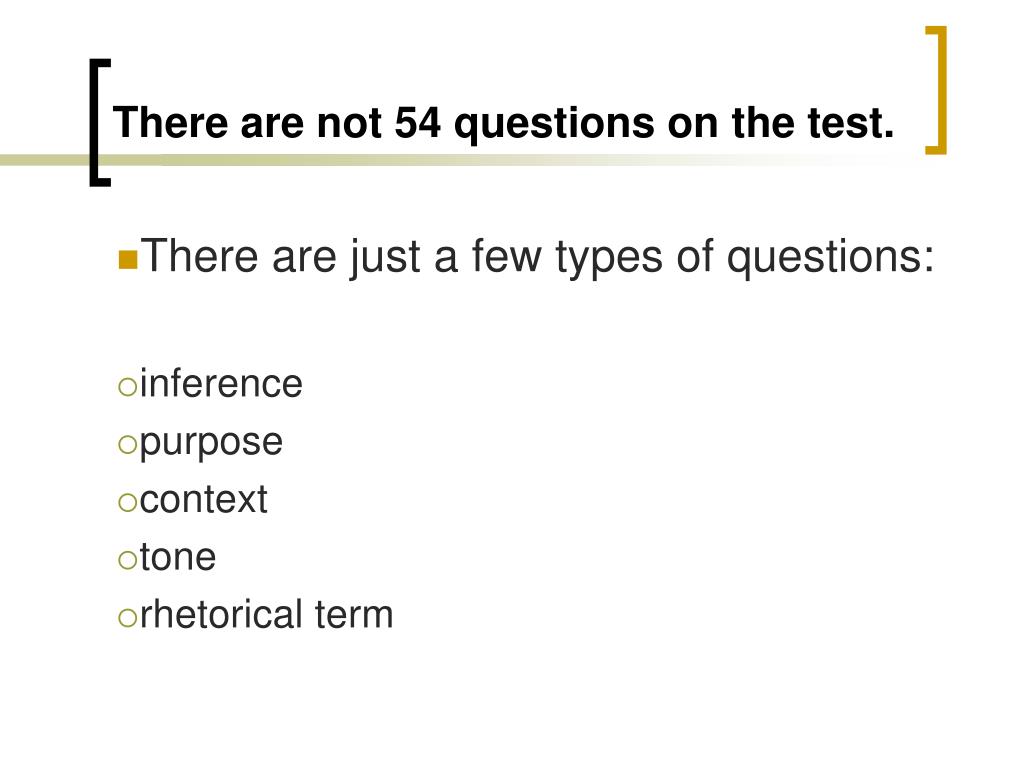Click the circle bullet beside purpose
Screen dimensions: 1024x768
click(127, 444)
